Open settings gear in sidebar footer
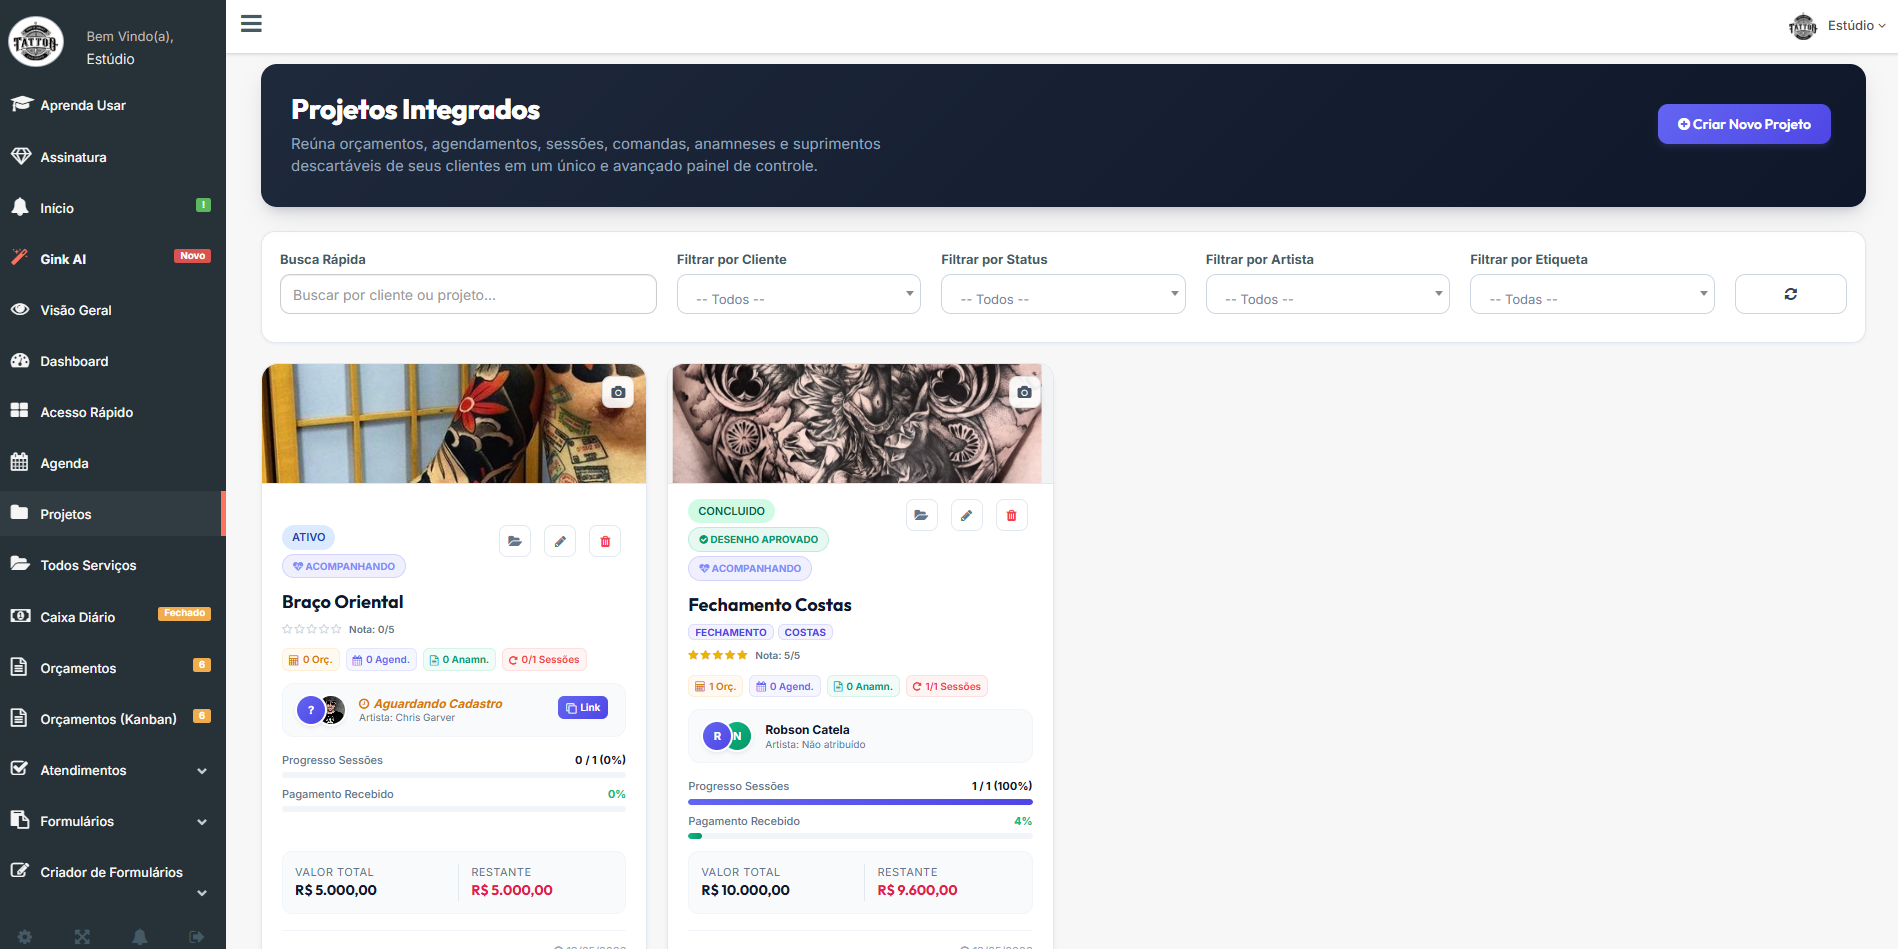This screenshot has height=949, width=1898. [x=25, y=937]
